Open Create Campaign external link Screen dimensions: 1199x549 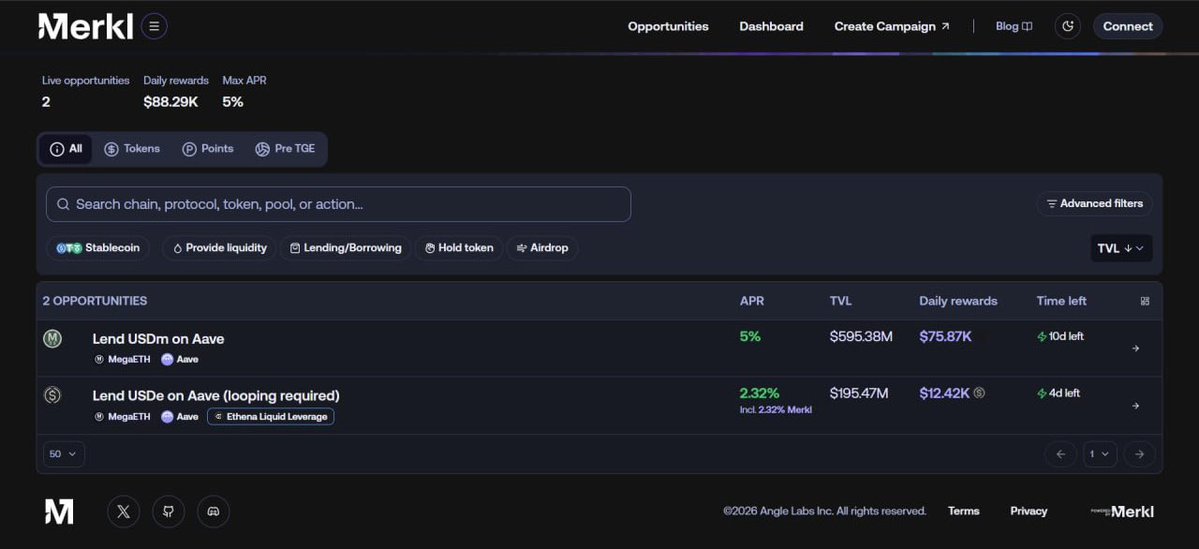point(892,27)
